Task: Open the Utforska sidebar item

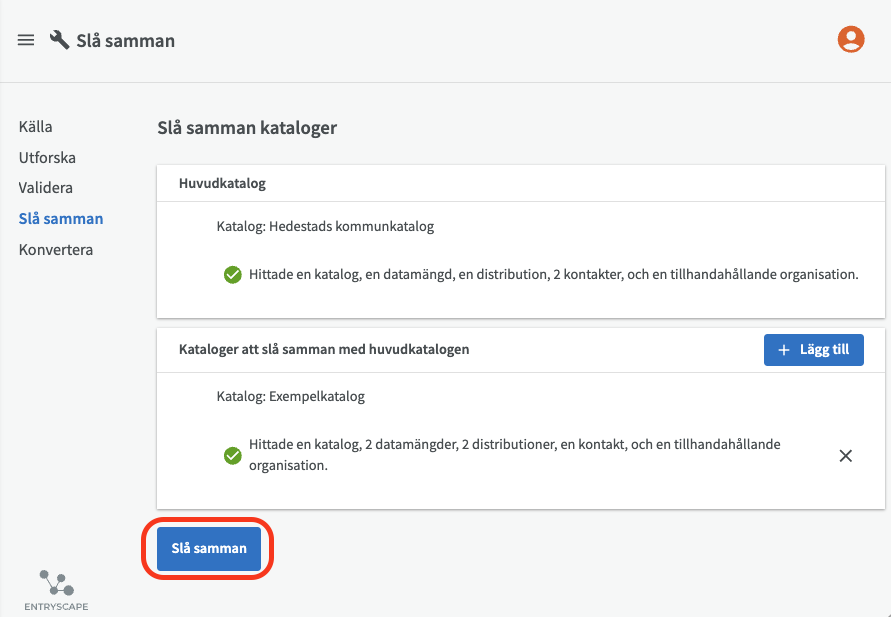Action: [47, 158]
